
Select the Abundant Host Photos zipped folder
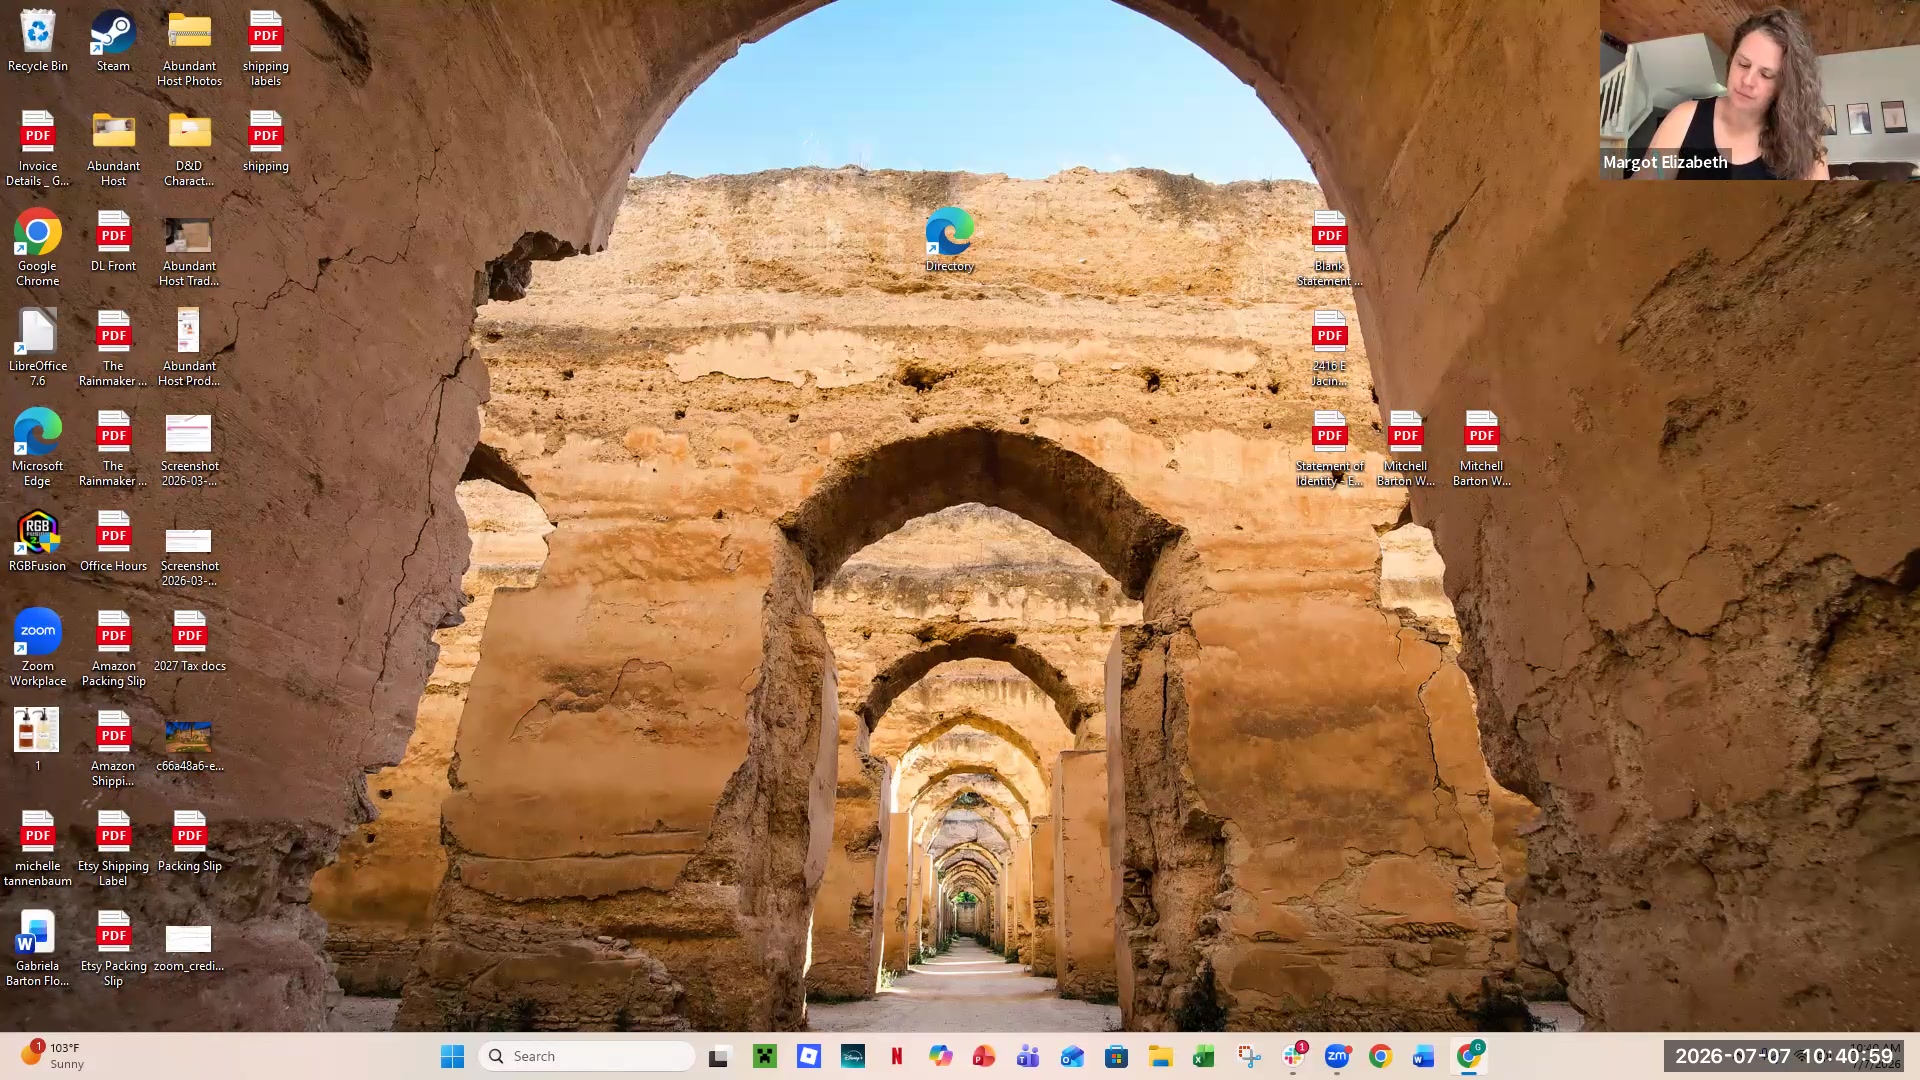pos(189,49)
